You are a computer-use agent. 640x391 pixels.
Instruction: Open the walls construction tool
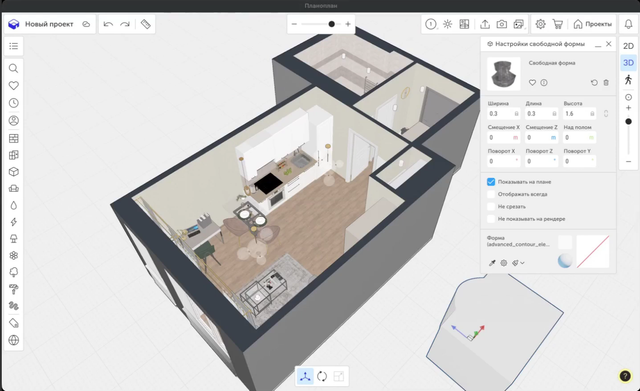13,138
